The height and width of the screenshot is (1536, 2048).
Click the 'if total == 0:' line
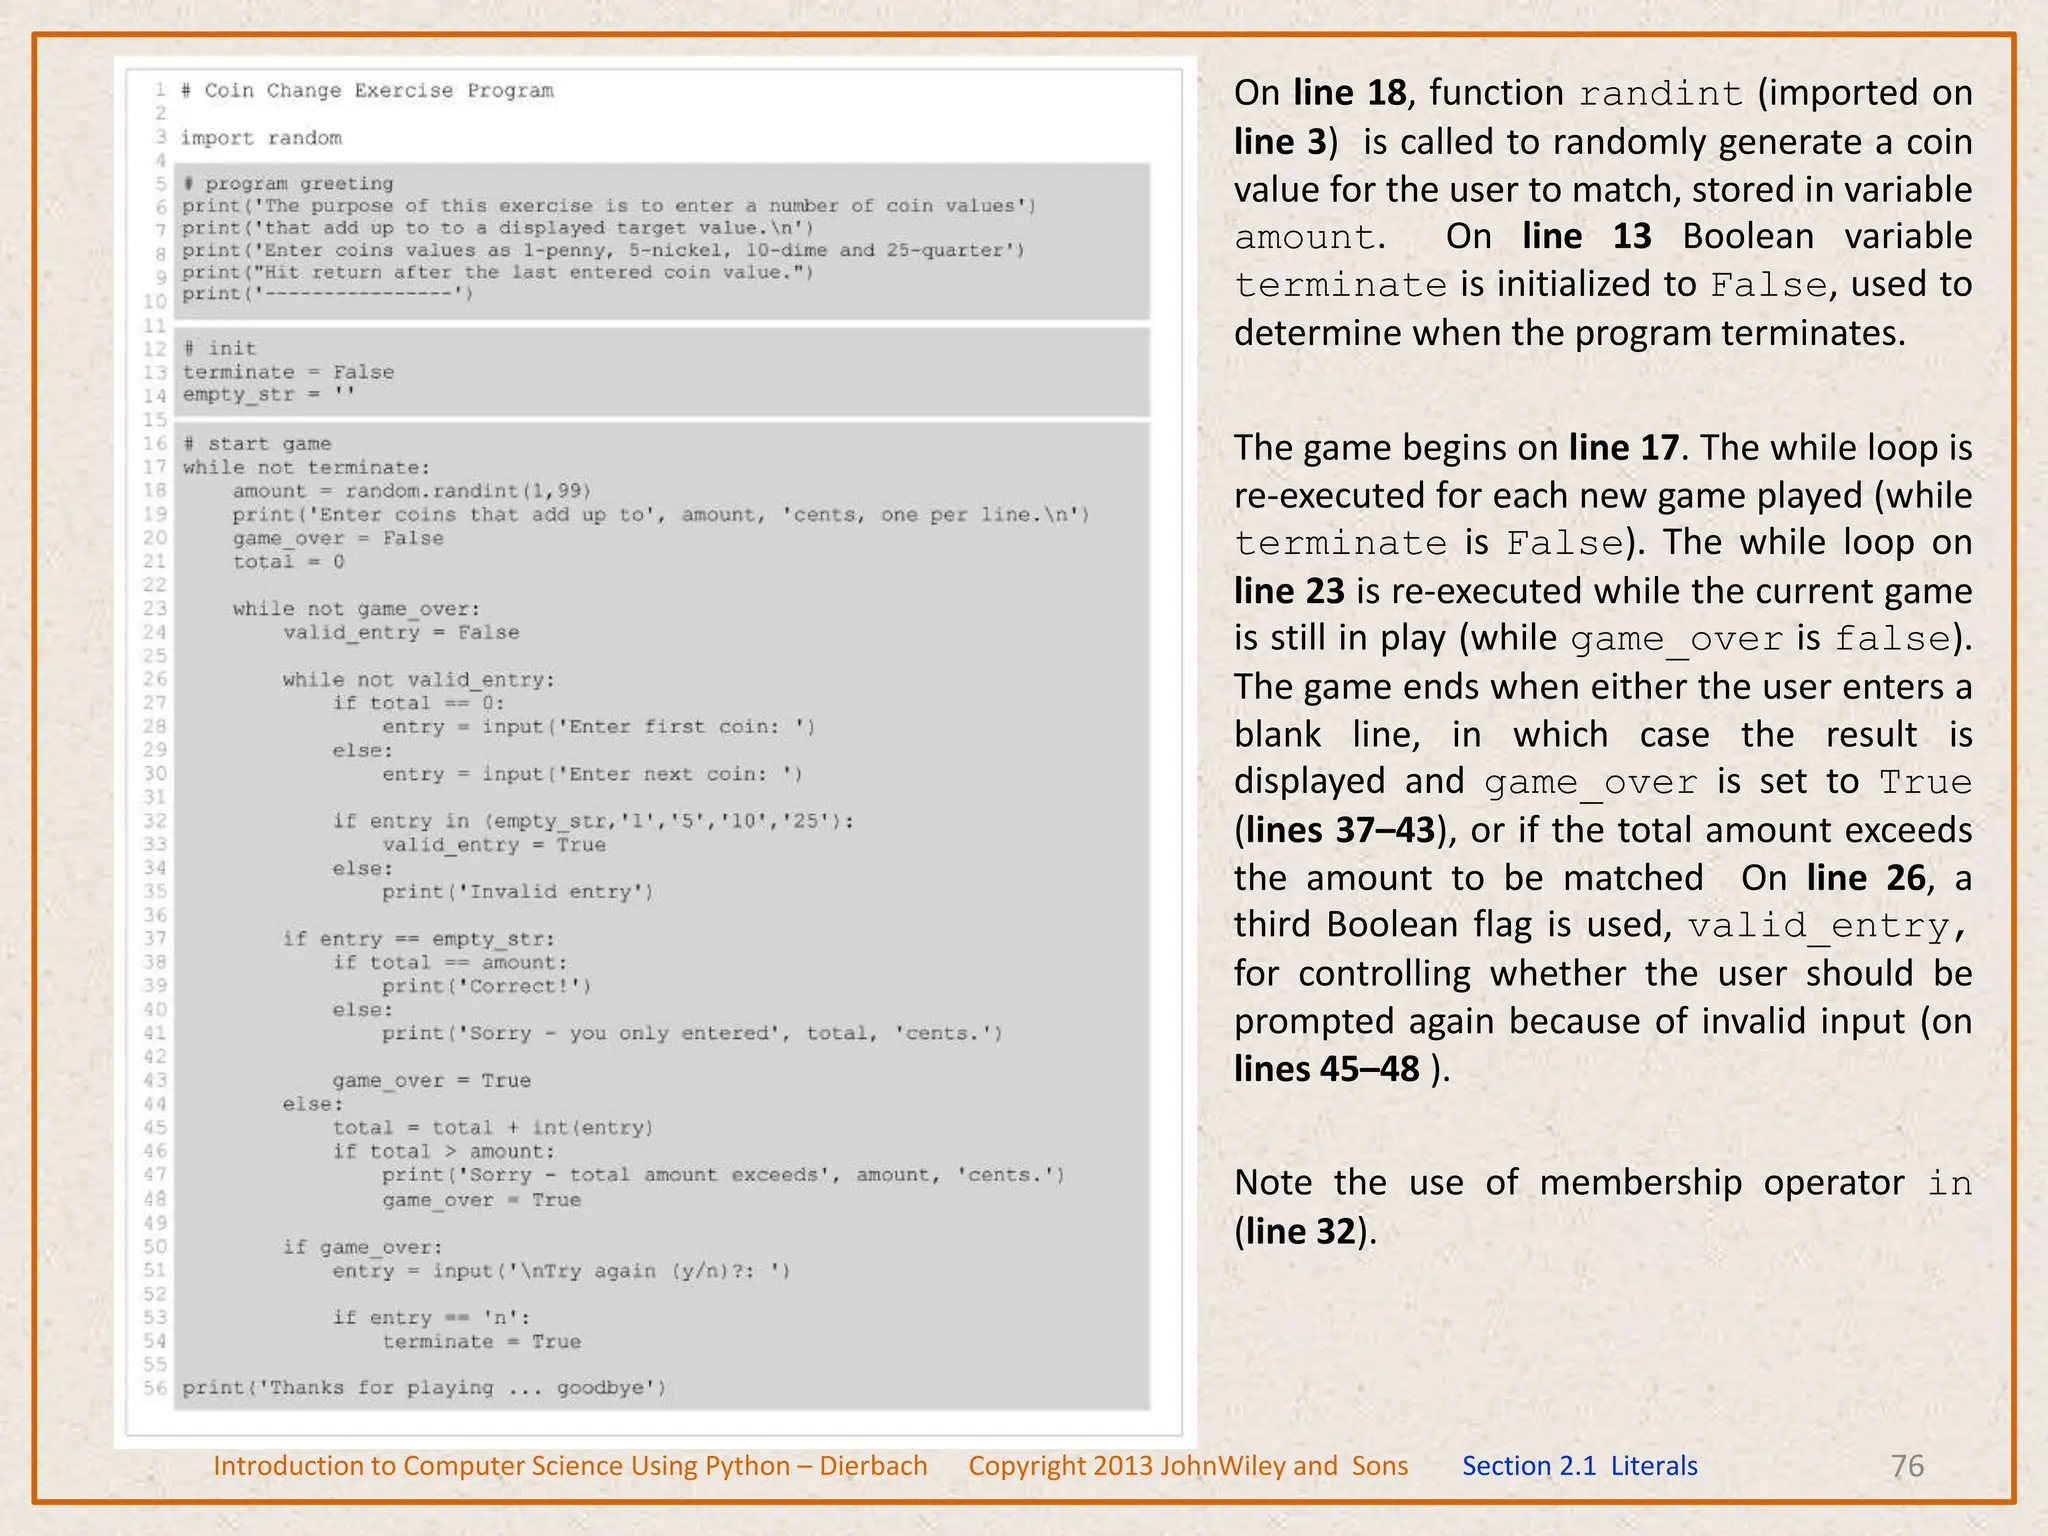(x=419, y=703)
